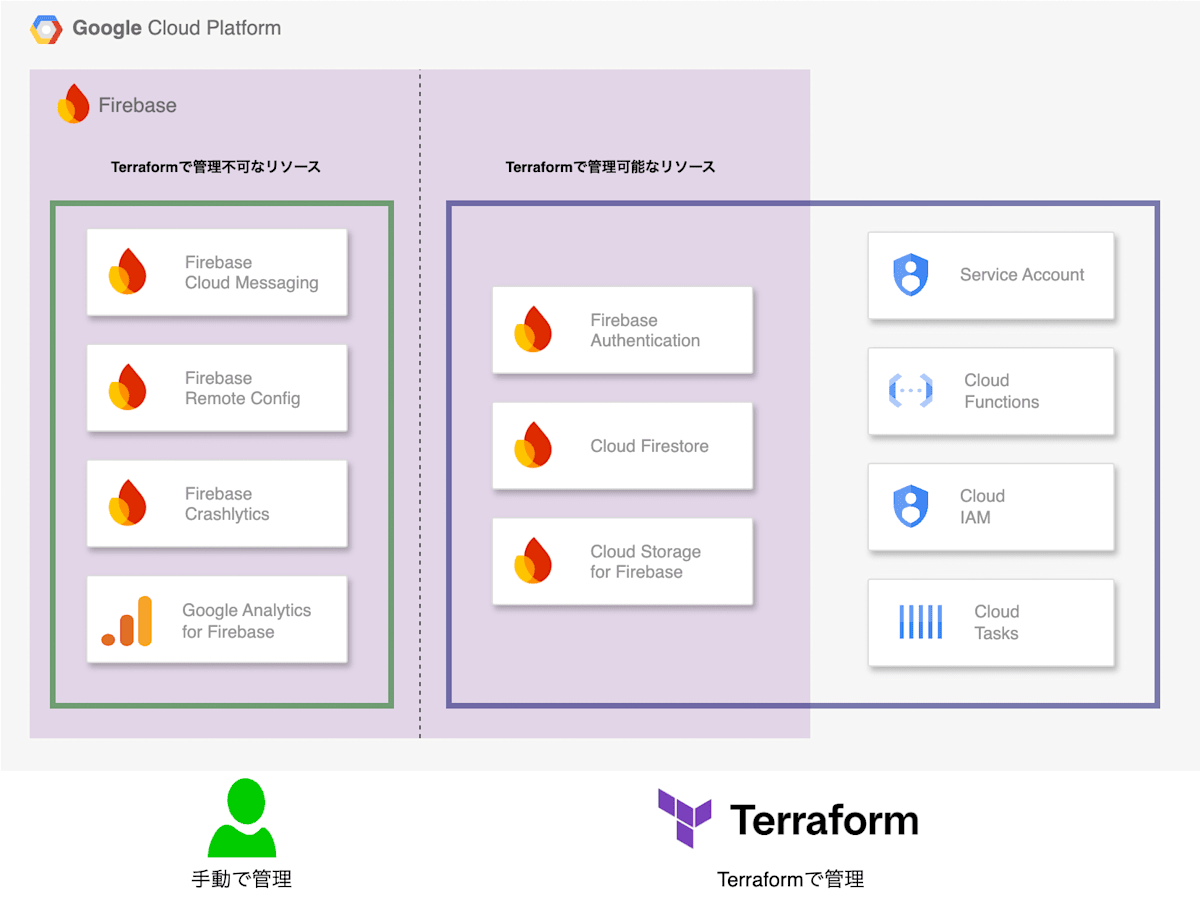Click the Firebase heading text
Viewport: 1200px width, 901px height.
point(137,106)
